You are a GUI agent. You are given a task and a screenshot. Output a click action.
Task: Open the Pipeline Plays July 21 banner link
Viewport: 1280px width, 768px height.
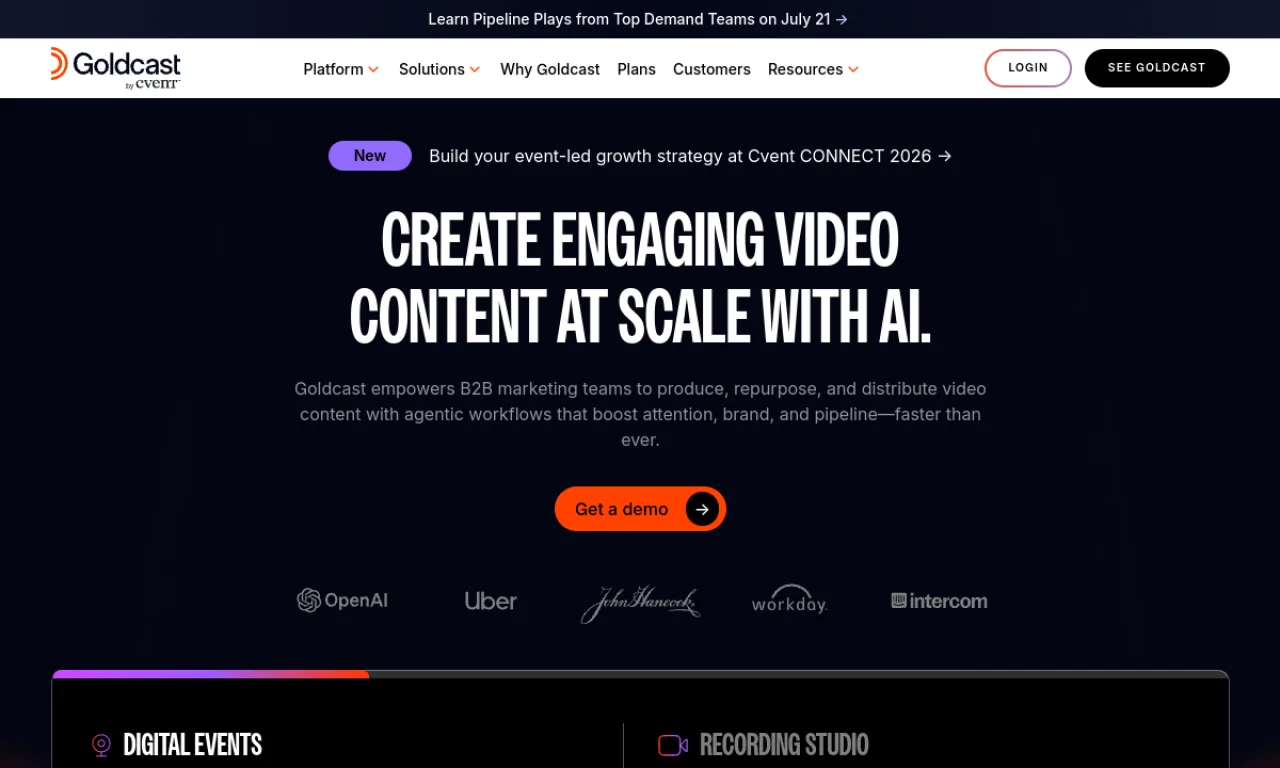pyautogui.click(x=638, y=19)
